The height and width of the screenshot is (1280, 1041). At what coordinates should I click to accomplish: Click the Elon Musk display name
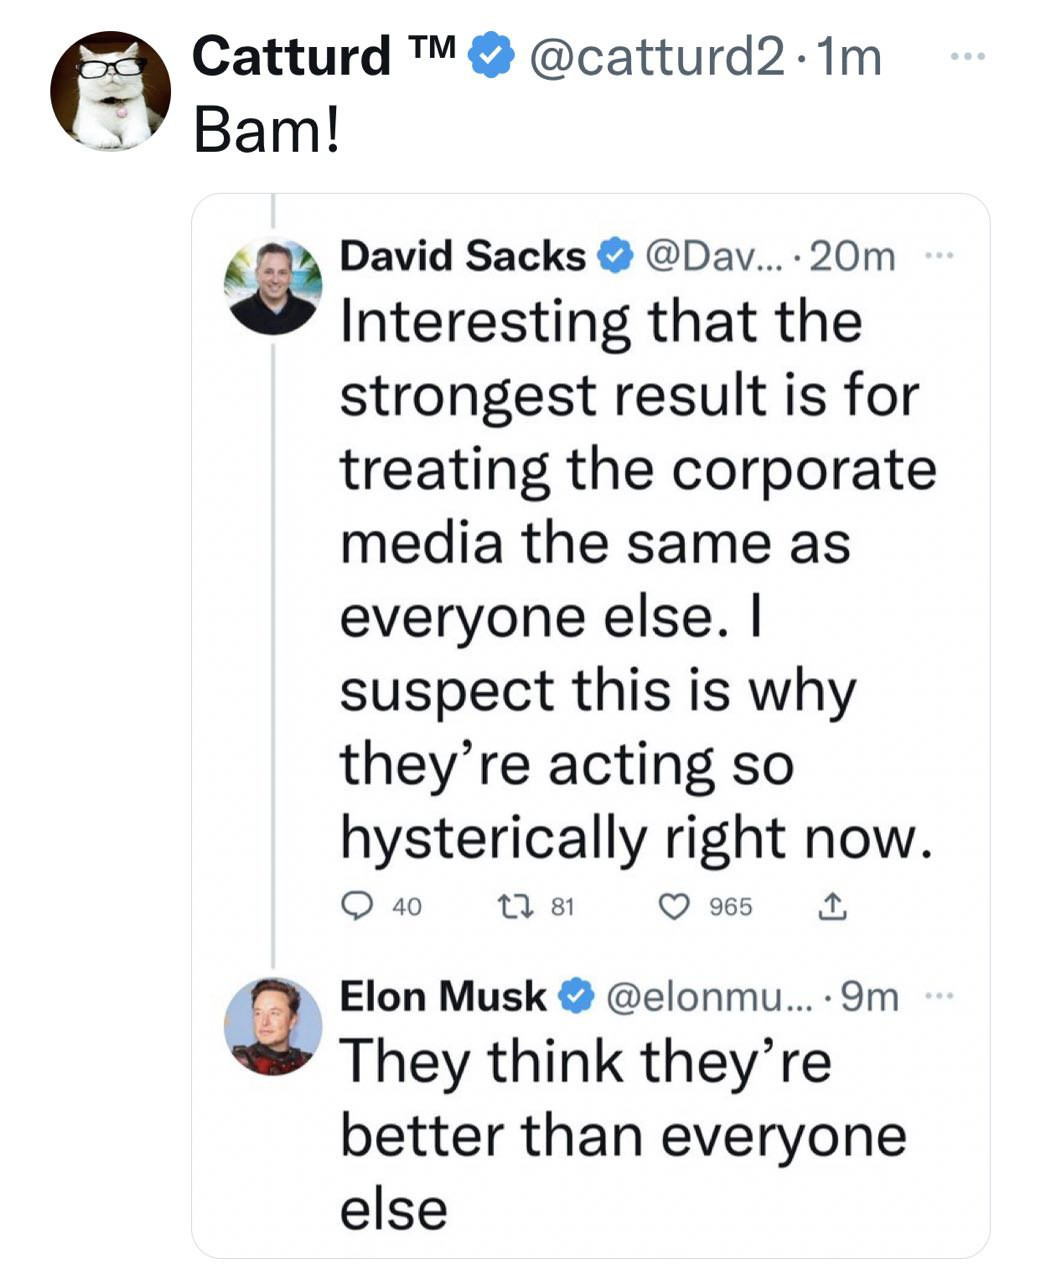443,996
